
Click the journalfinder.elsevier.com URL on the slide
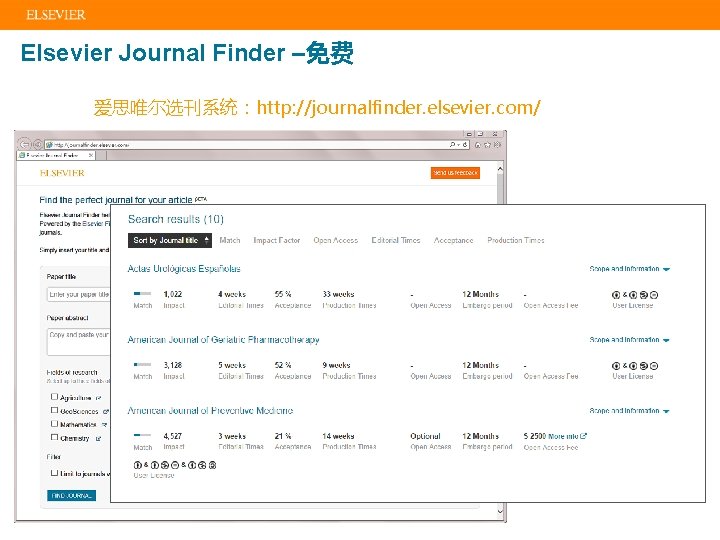399,107
